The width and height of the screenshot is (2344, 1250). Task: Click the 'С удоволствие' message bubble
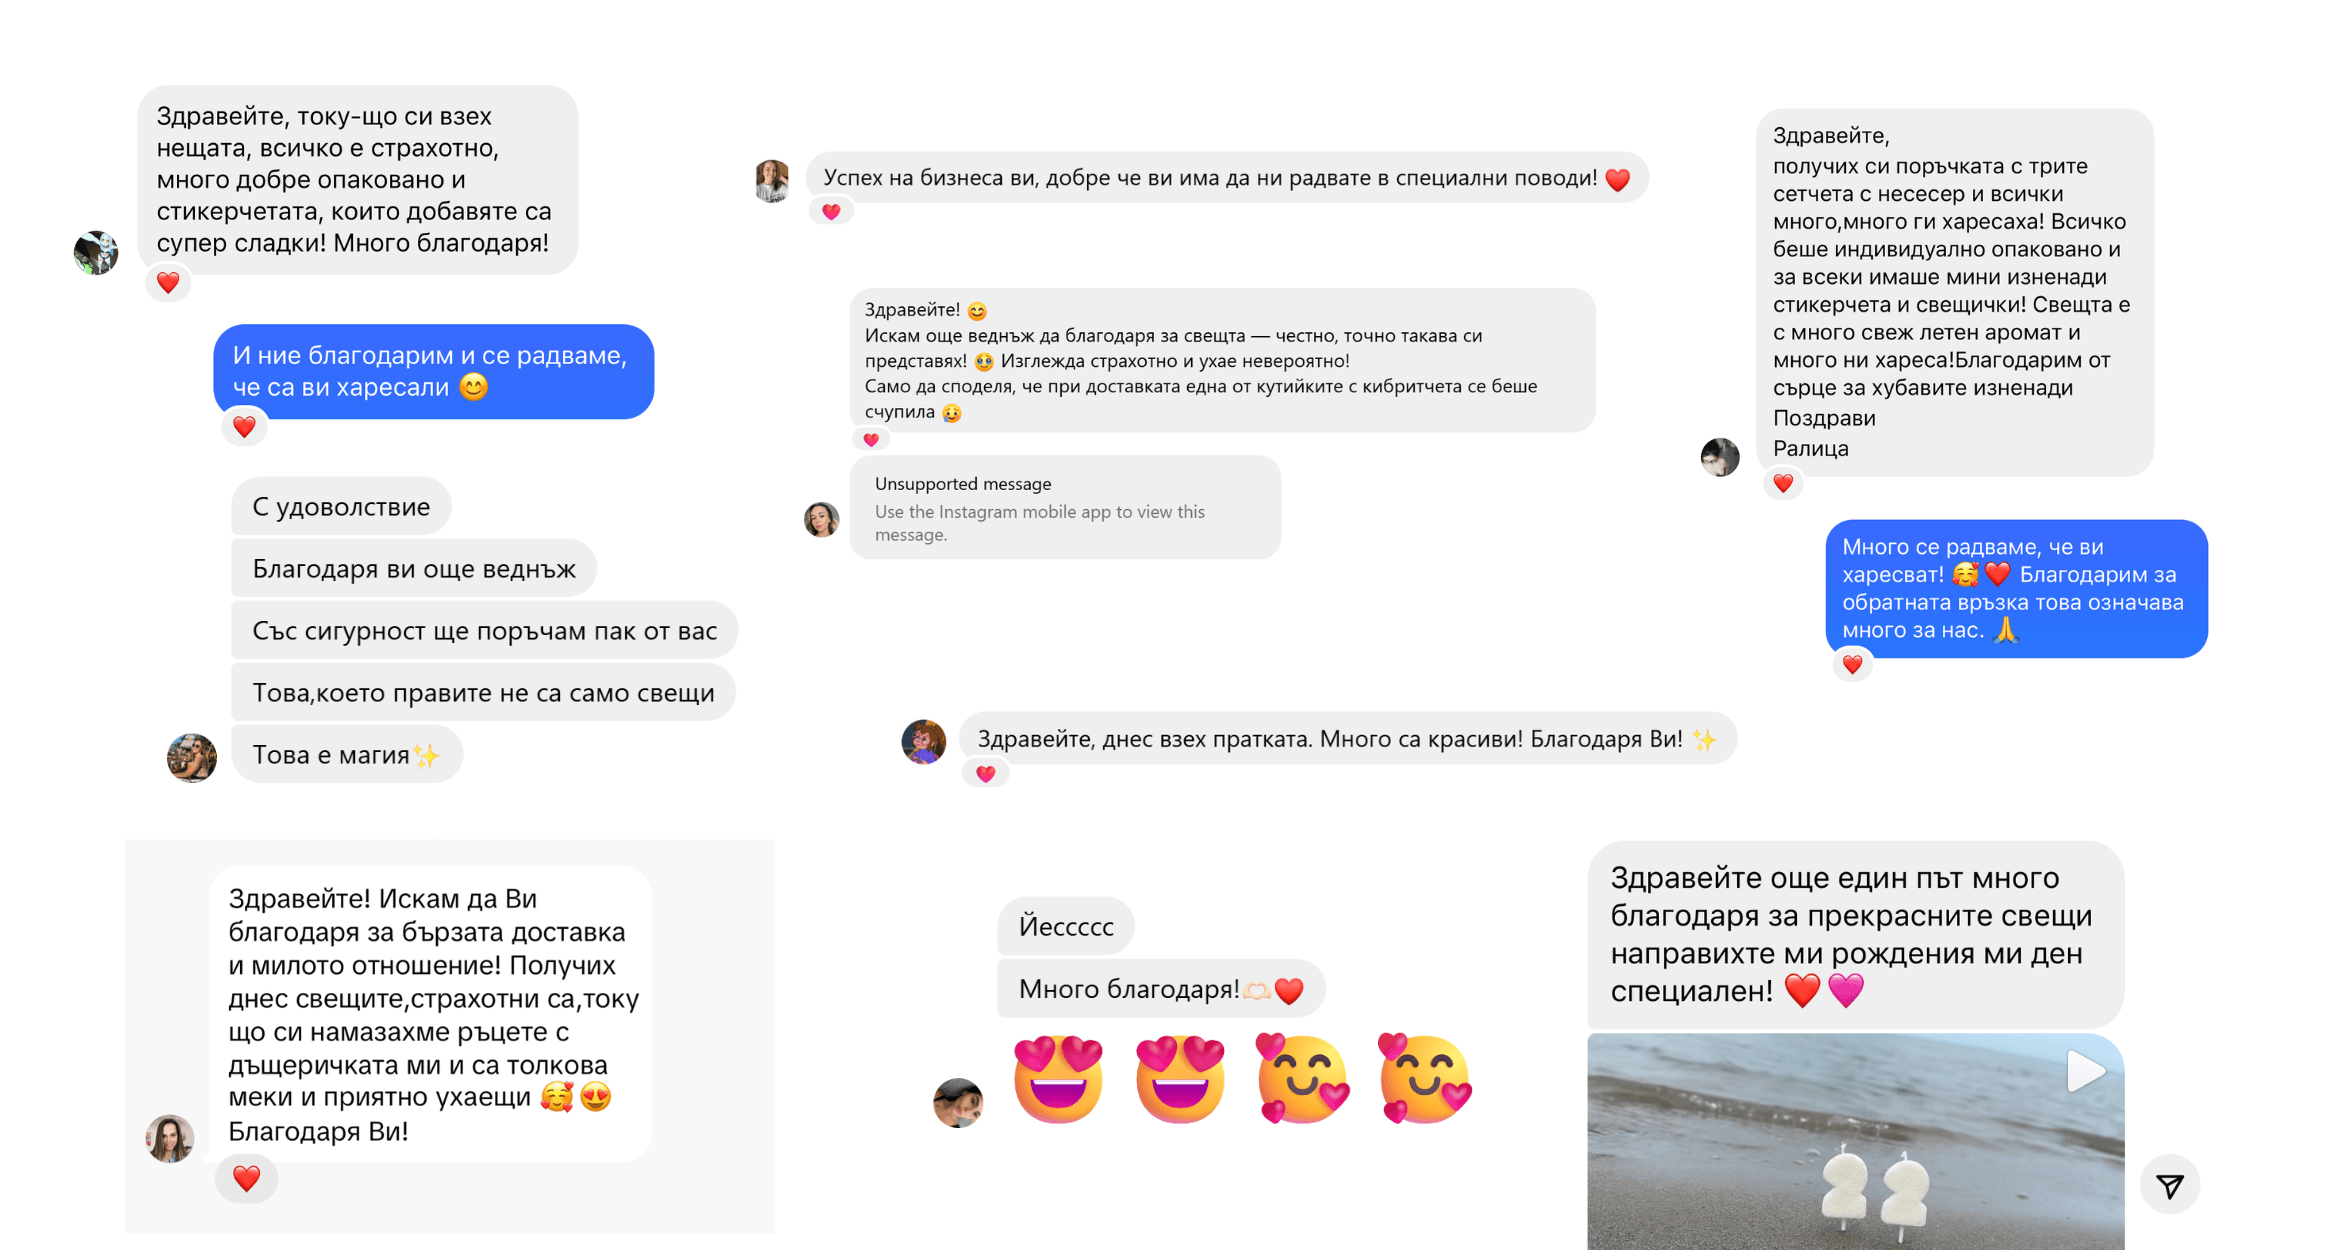[341, 506]
